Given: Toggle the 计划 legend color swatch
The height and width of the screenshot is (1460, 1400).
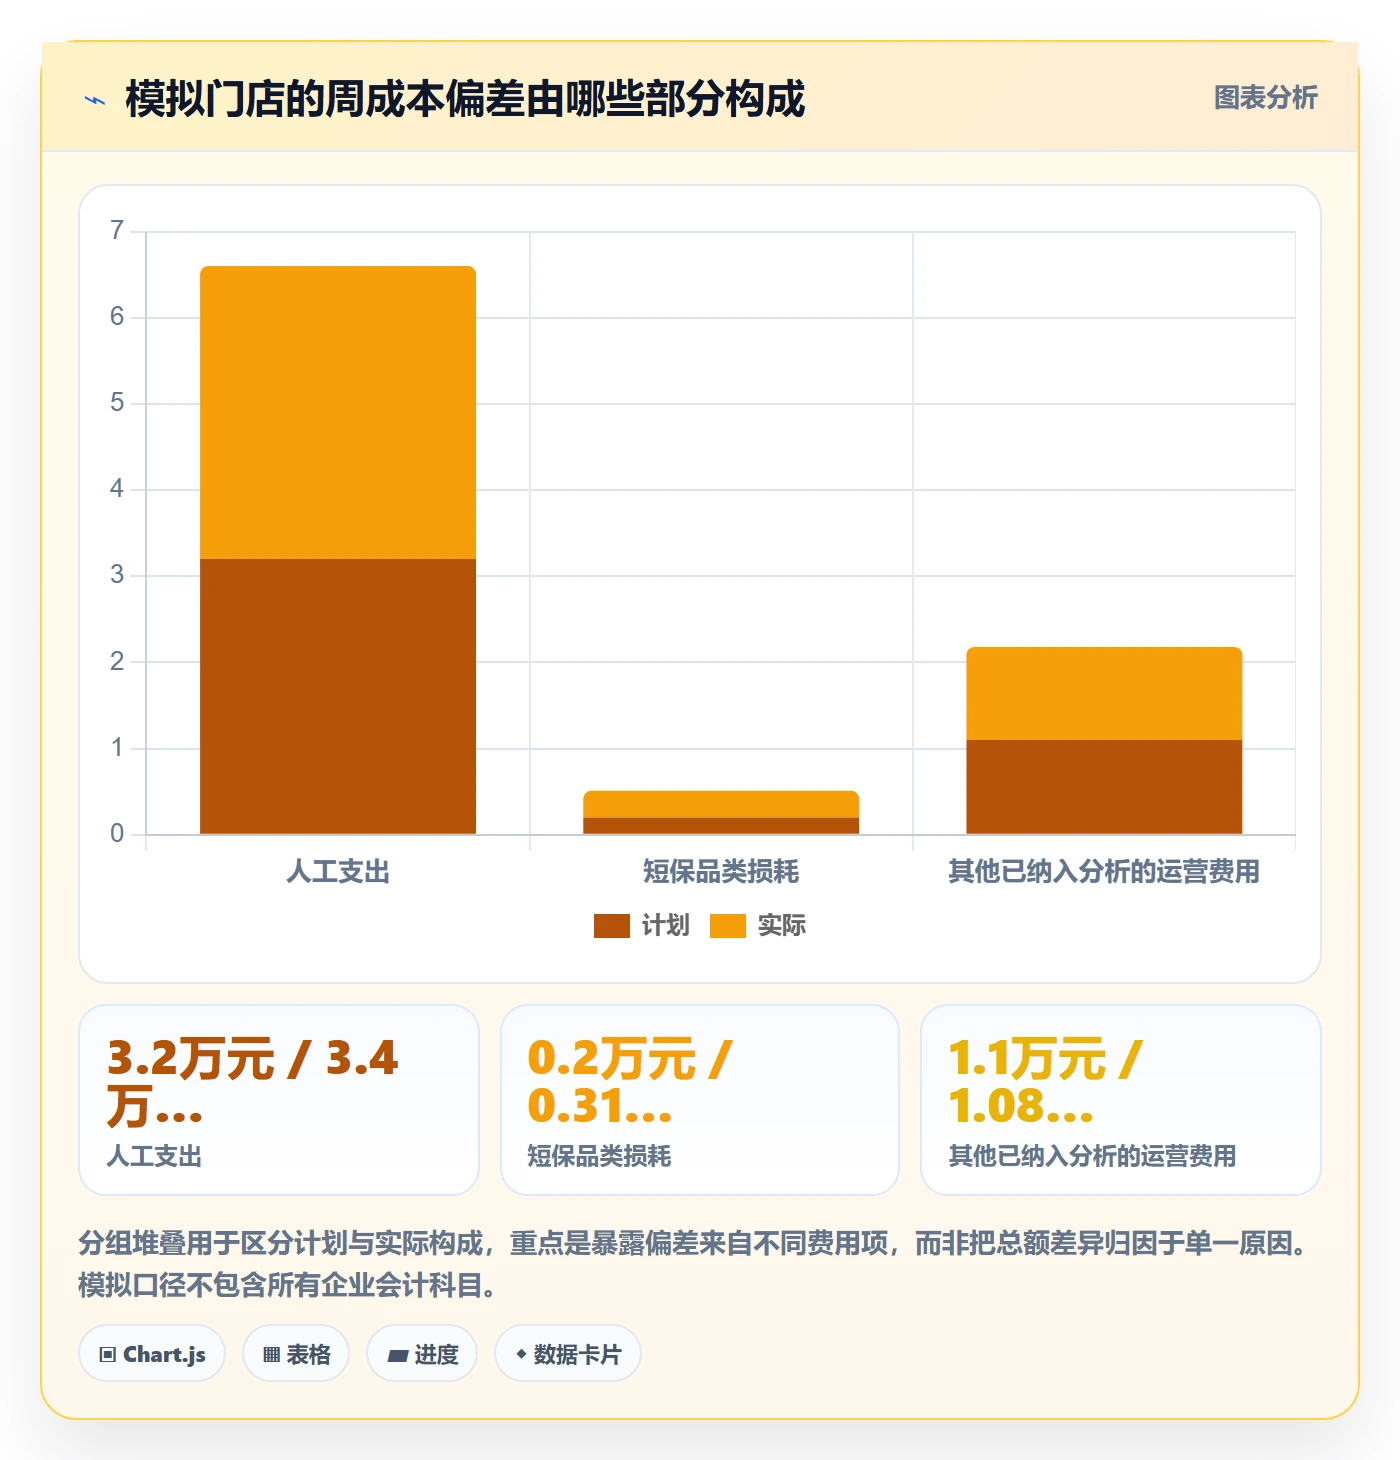Looking at the screenshot, I should (x=611, y=926).
